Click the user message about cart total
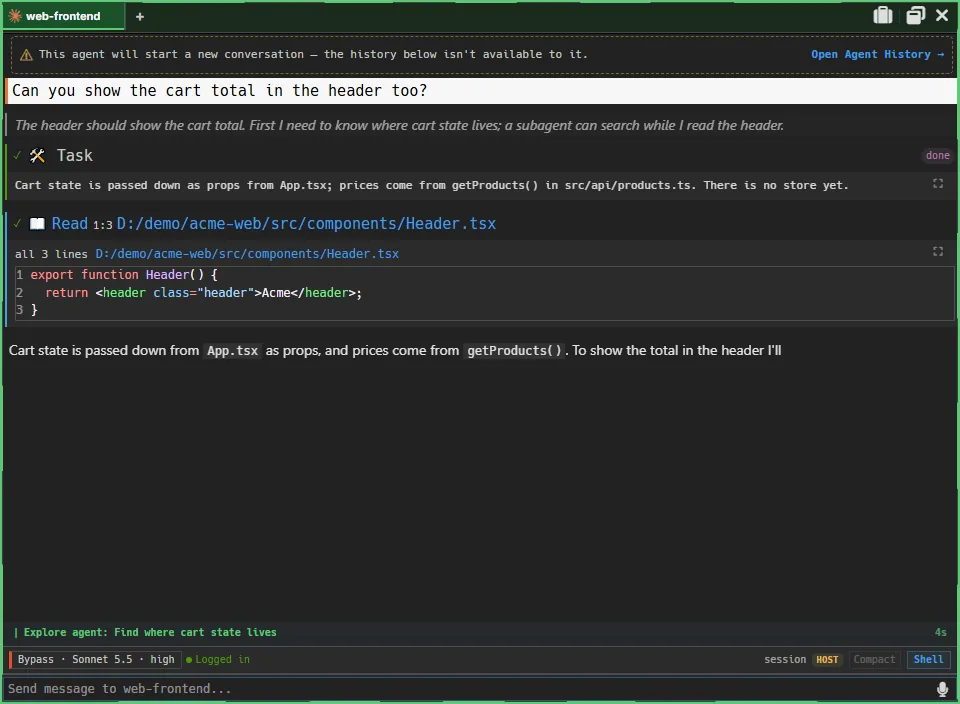 [481, 91]
